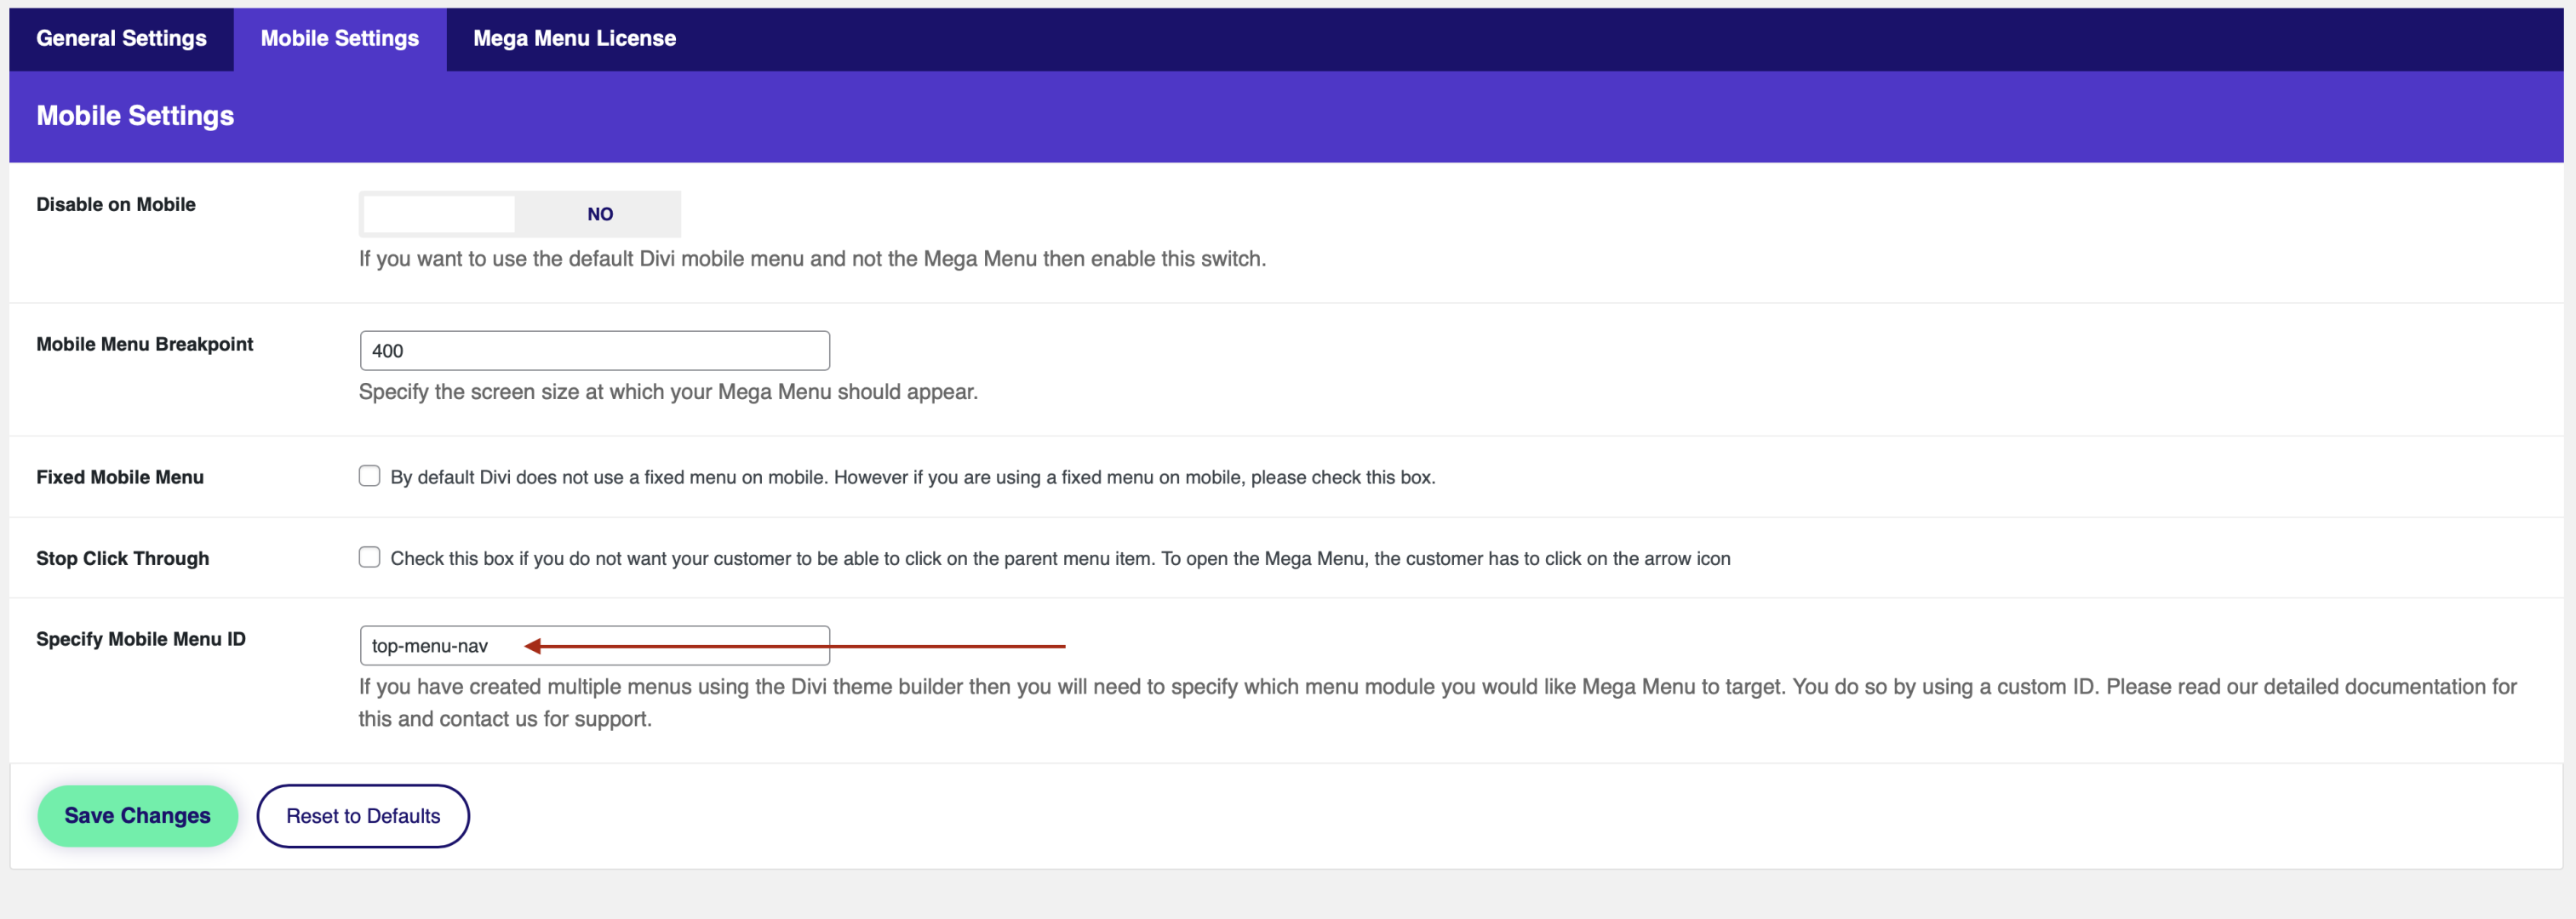Click text 'If you want to use the default Divi'
The width and height of the screenshot is (2576, 919).
(812, 259)
